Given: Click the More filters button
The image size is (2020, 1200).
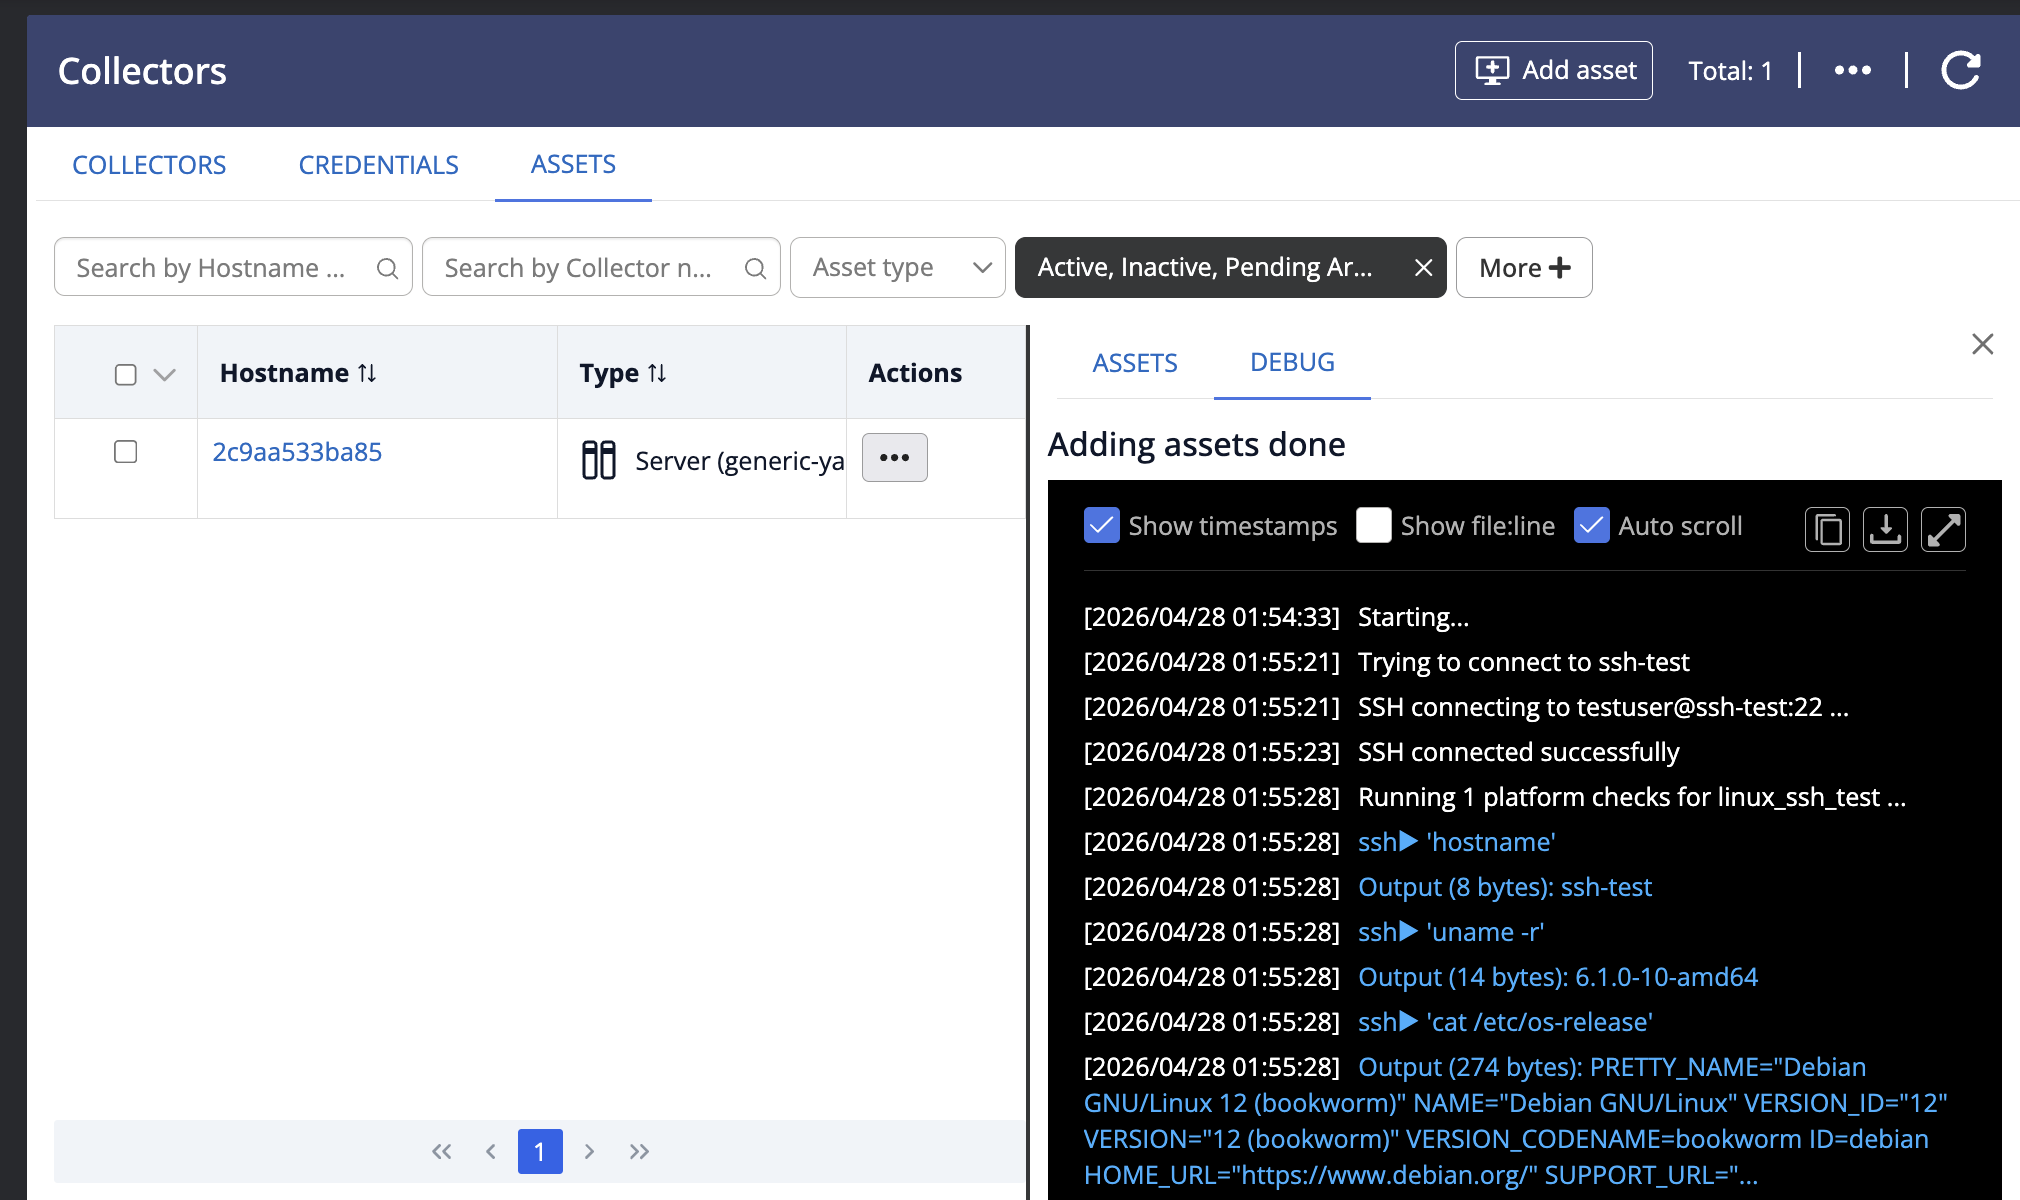Looking at the screenshot, I should [1524, 267].
